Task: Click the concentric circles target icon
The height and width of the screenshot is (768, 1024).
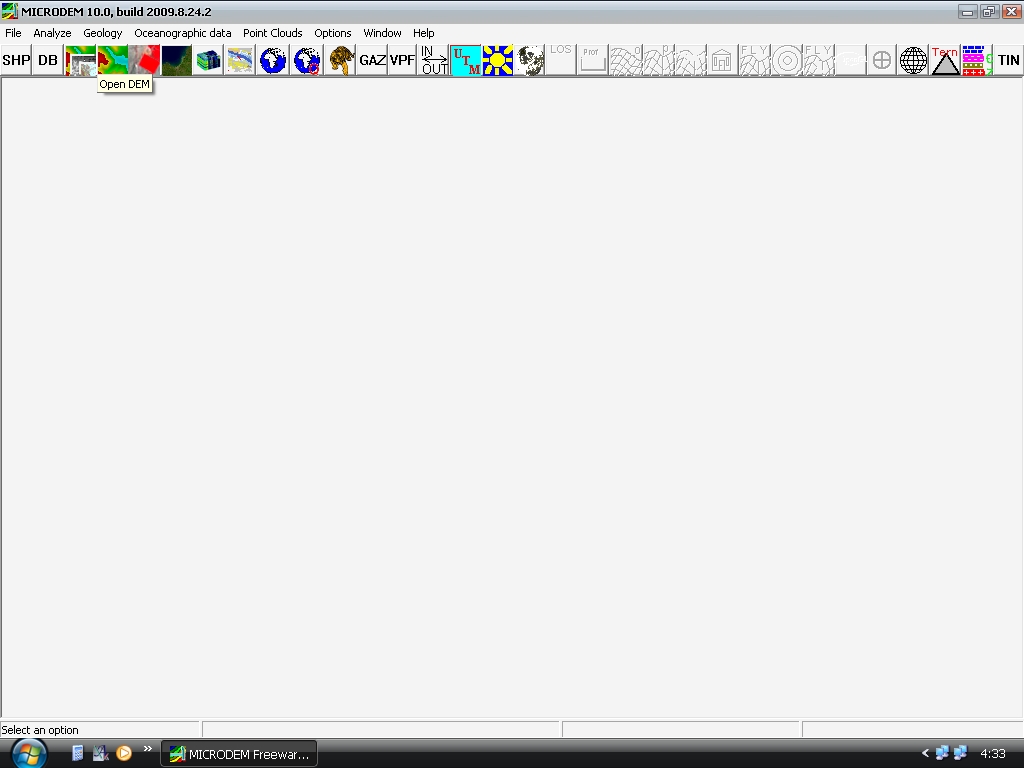Action: pos(788,60)
